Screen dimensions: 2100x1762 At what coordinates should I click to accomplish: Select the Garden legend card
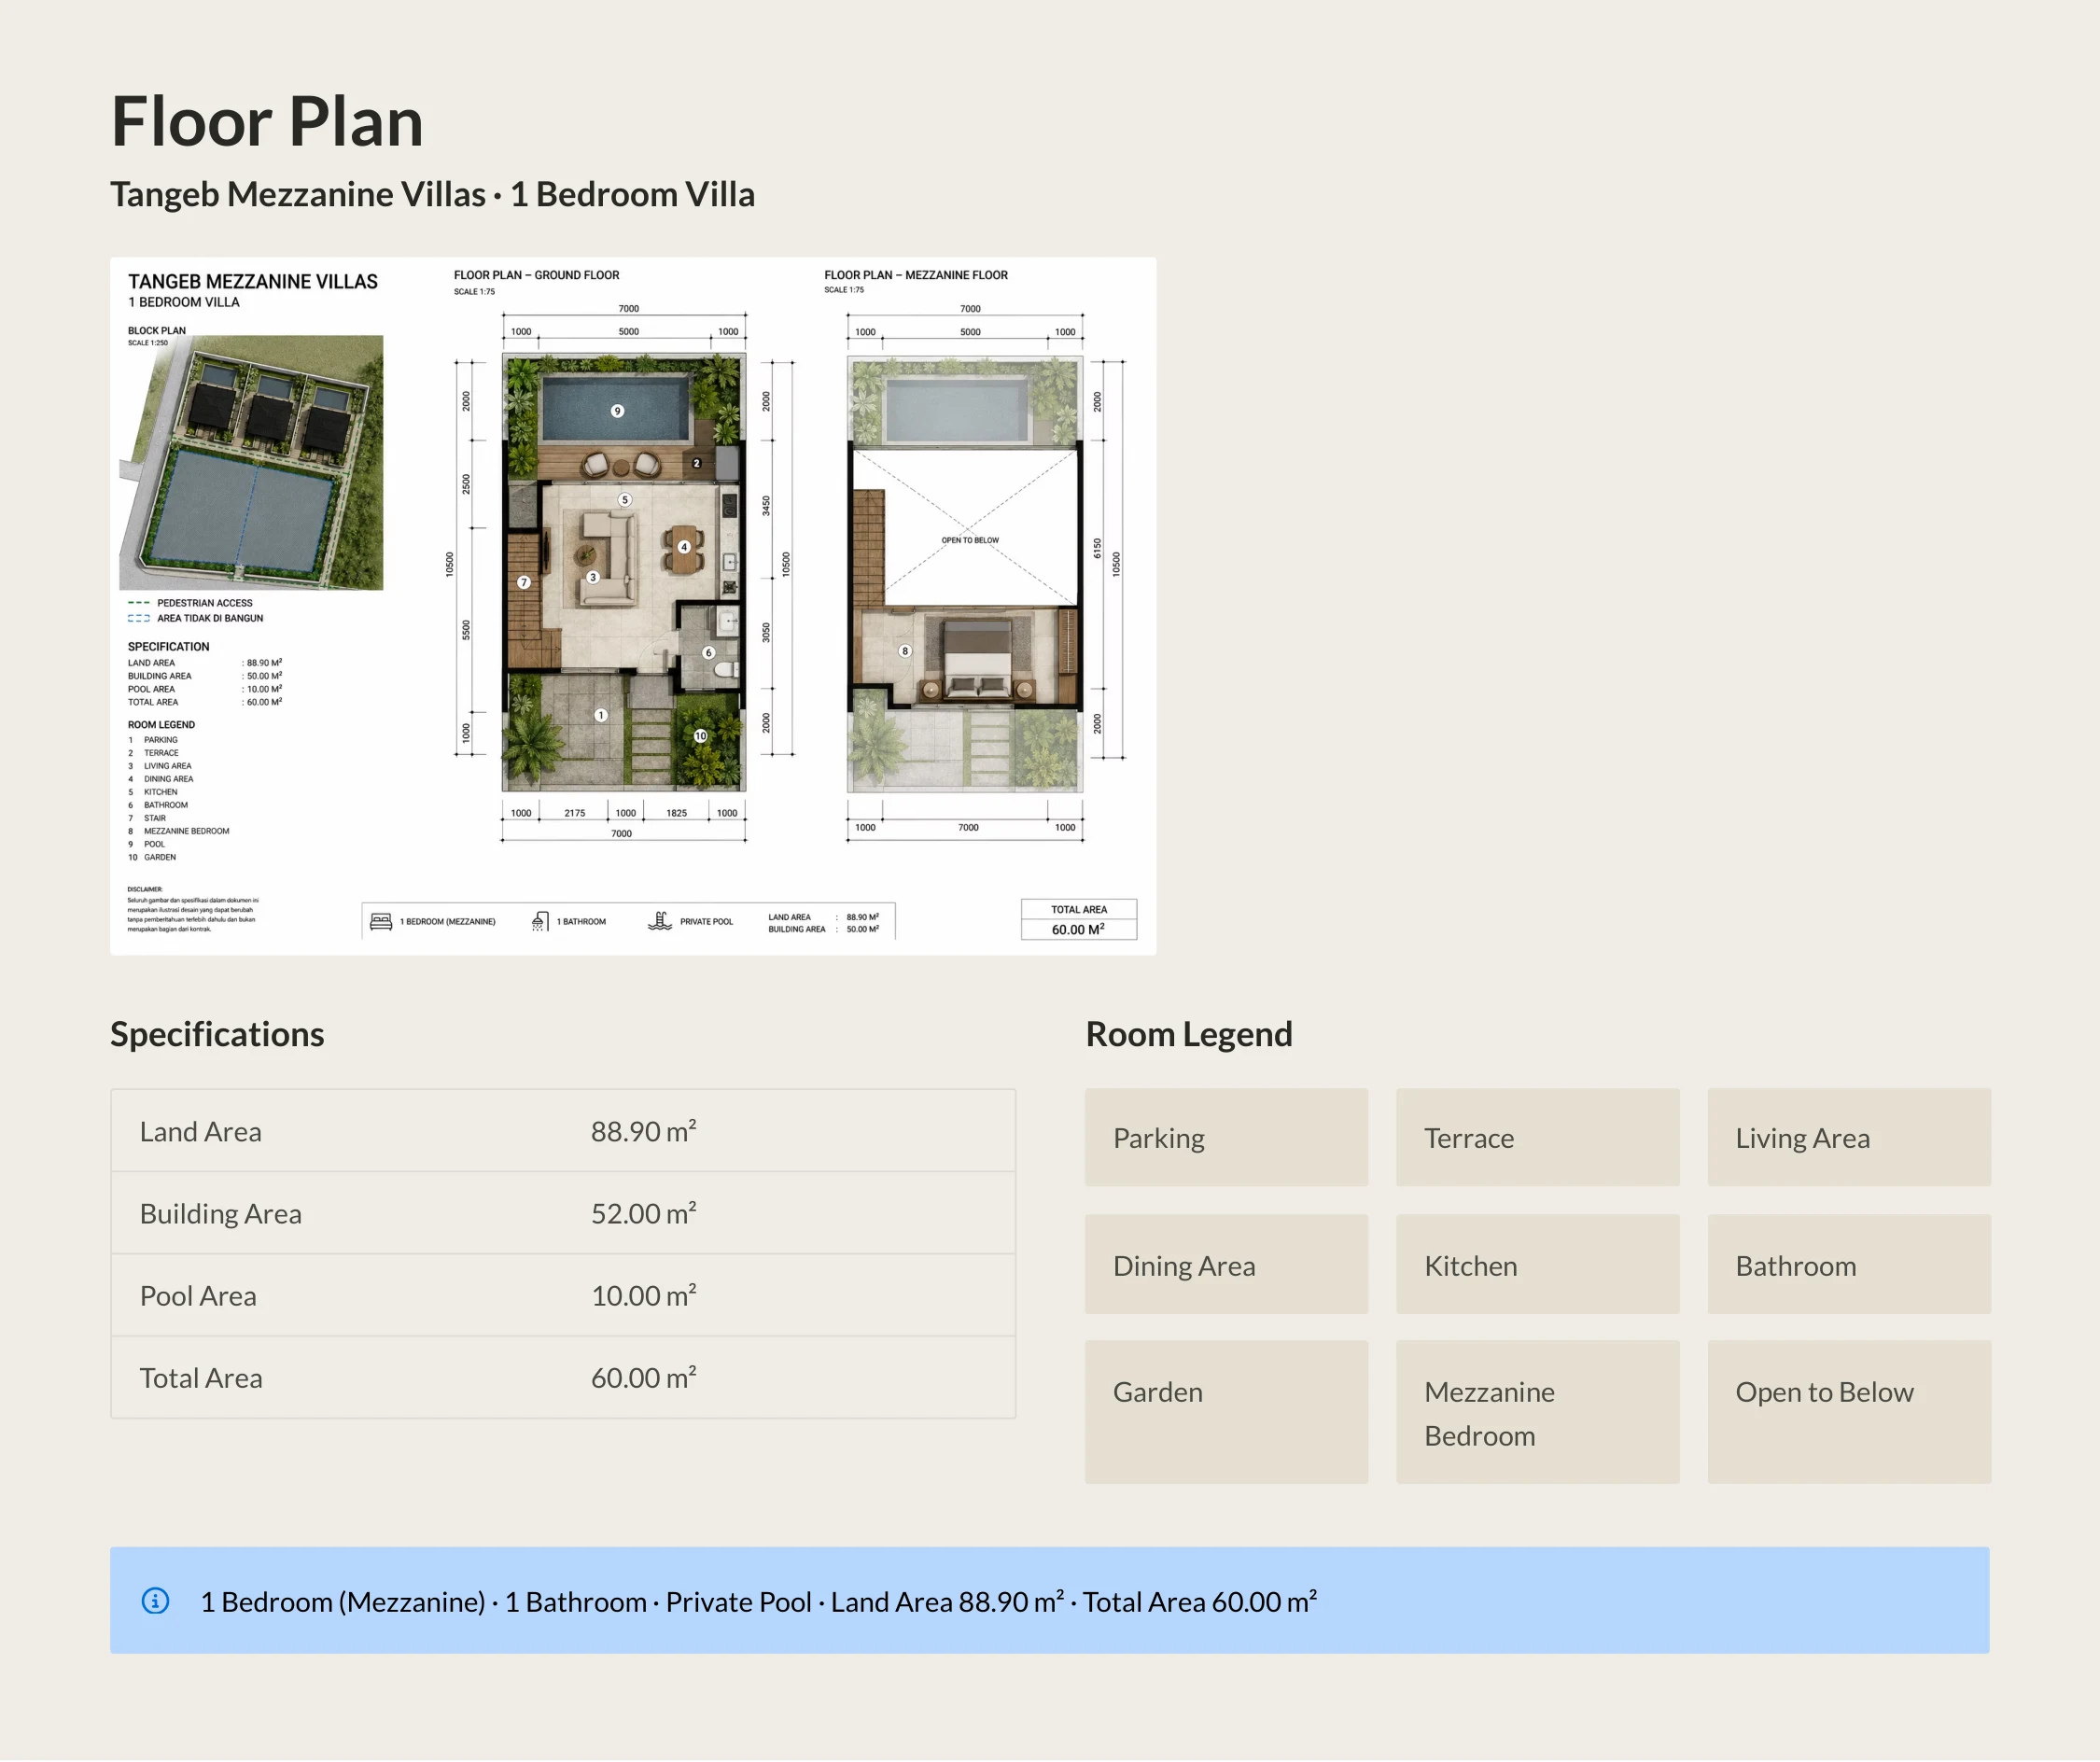[1226, 1412]
